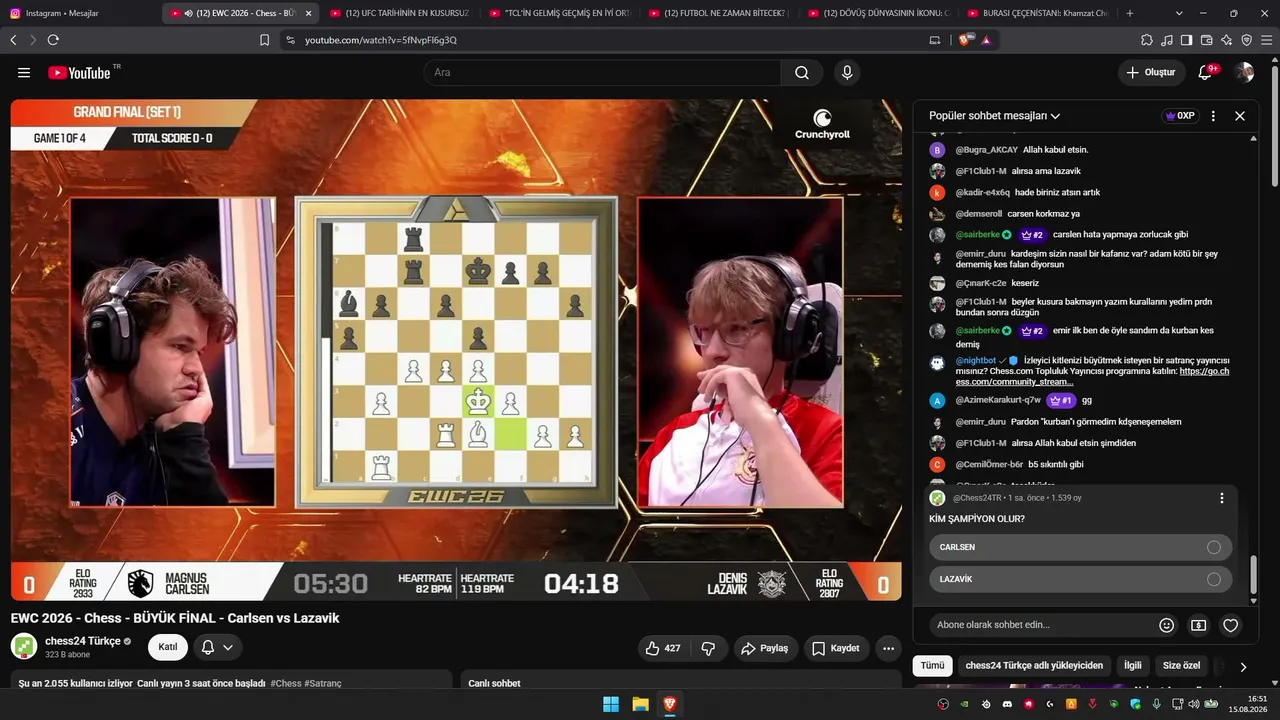Click the Oluştur create button
Viewport: 1280px width, 720px height.
1151,73
